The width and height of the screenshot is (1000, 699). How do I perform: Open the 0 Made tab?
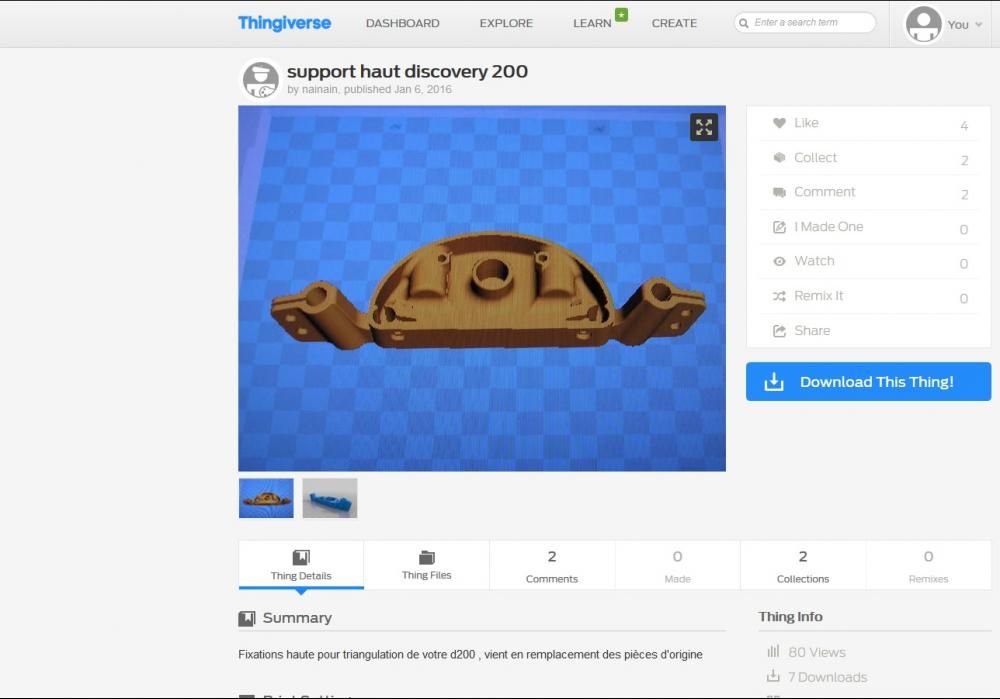(x=677, y=565)
